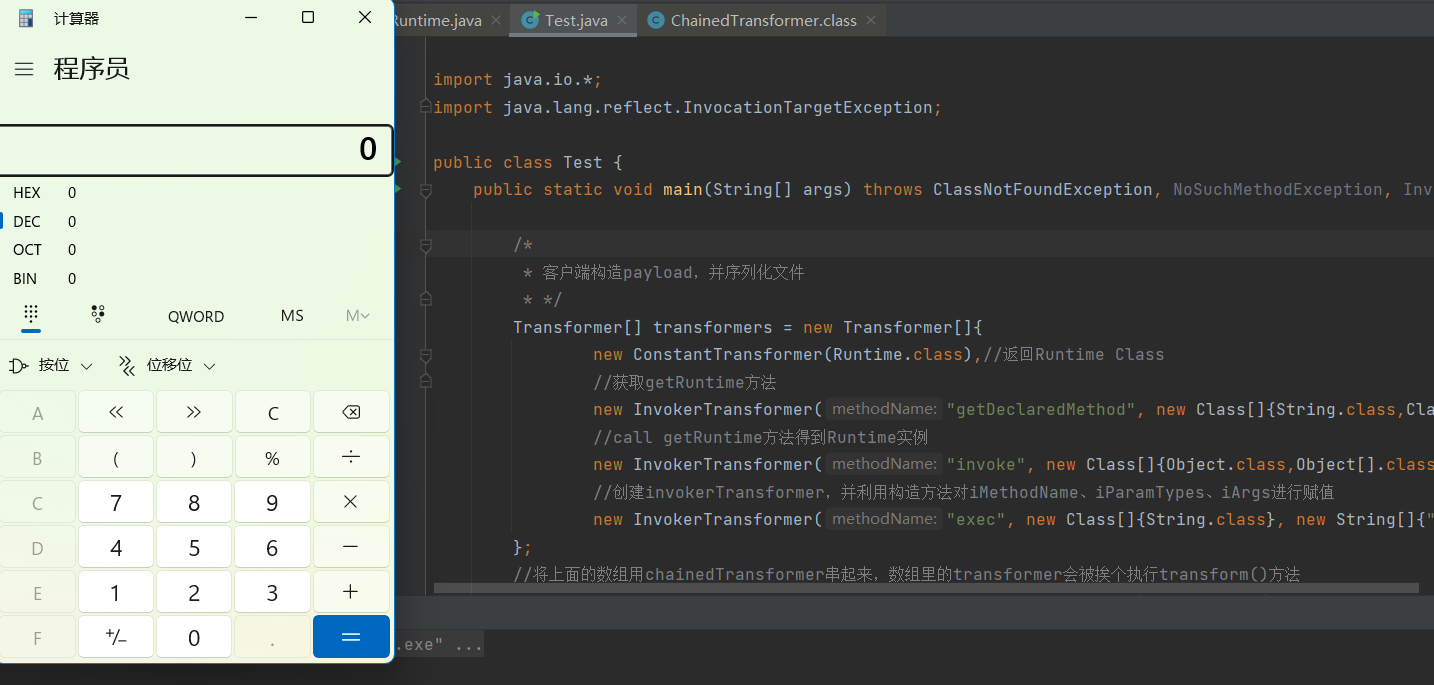1434x685 pixels.
Task: Switch to the bit toggling keypad icon
Action: pyautogui.click(x=98, y=314)
